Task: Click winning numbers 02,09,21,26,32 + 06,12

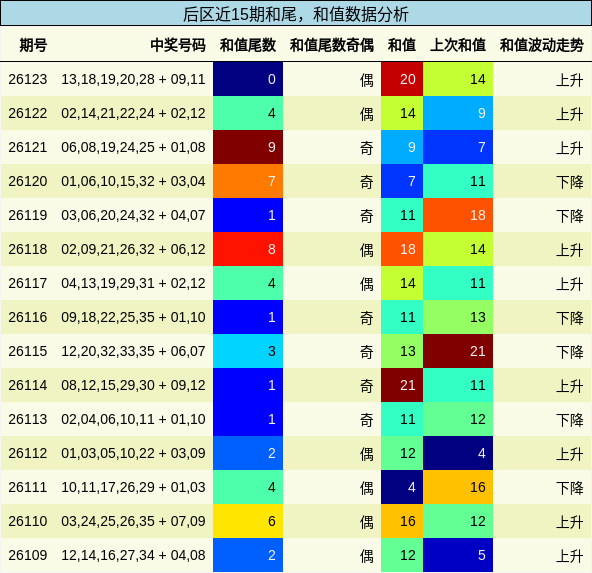Action: 133,249
